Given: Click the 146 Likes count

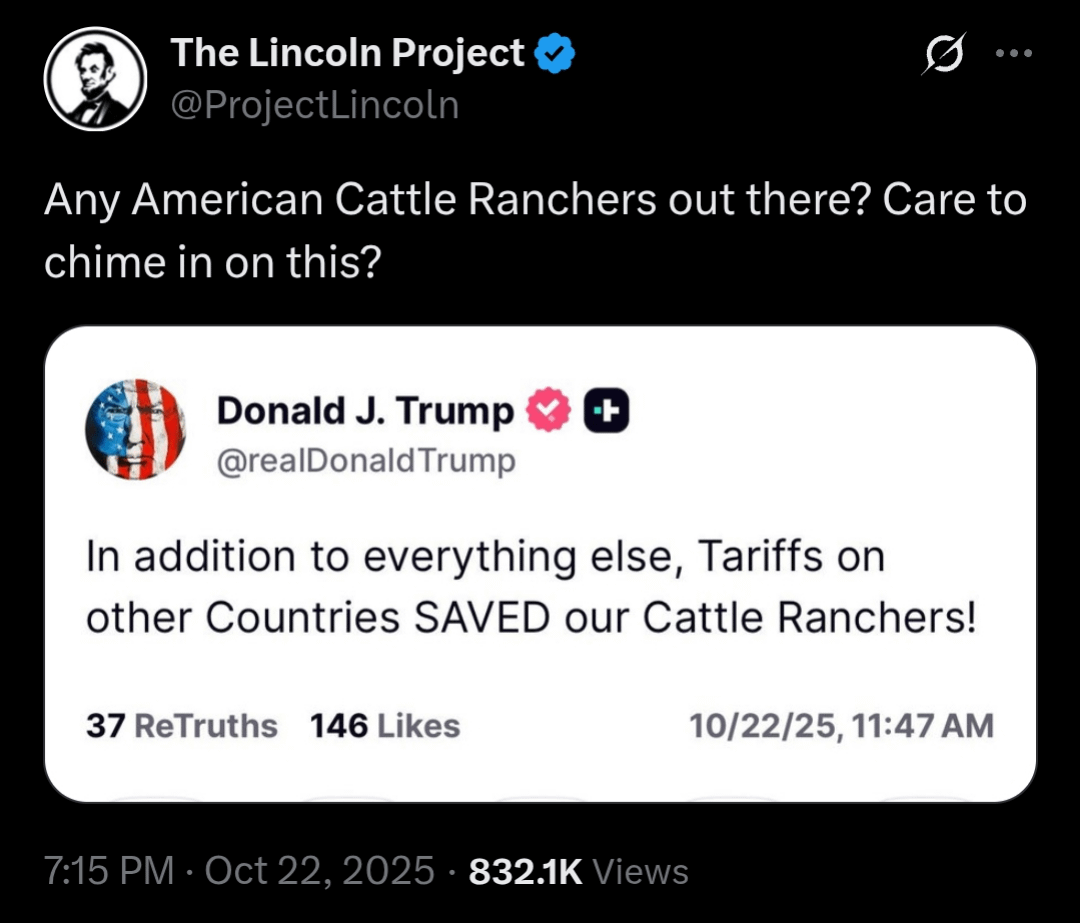Looking at the screenshot, I should 385,725.
